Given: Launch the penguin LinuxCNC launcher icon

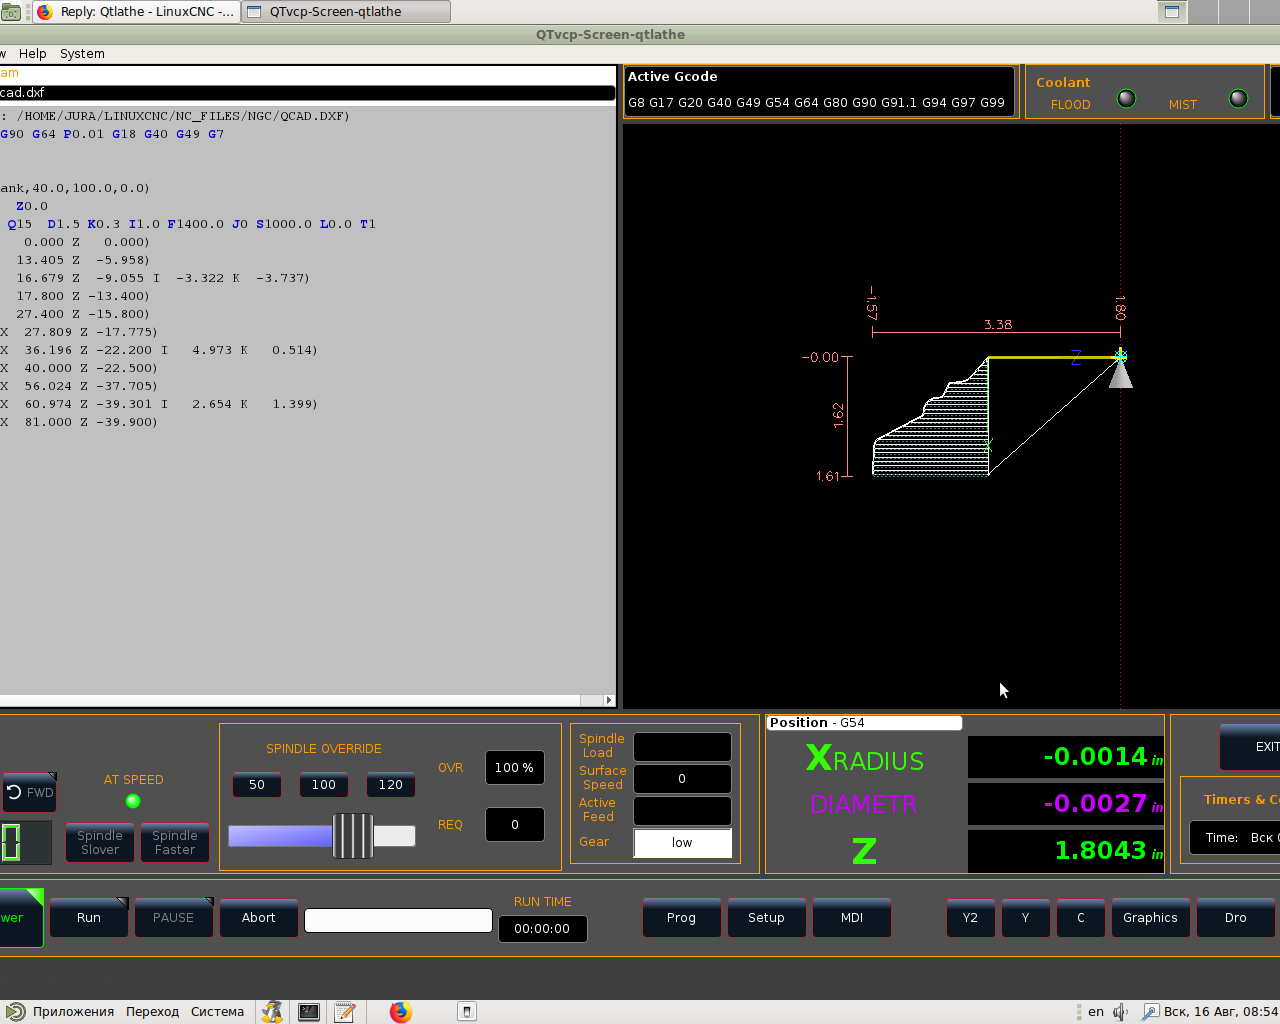Looking at the screenshot, I should point(272,1012).
